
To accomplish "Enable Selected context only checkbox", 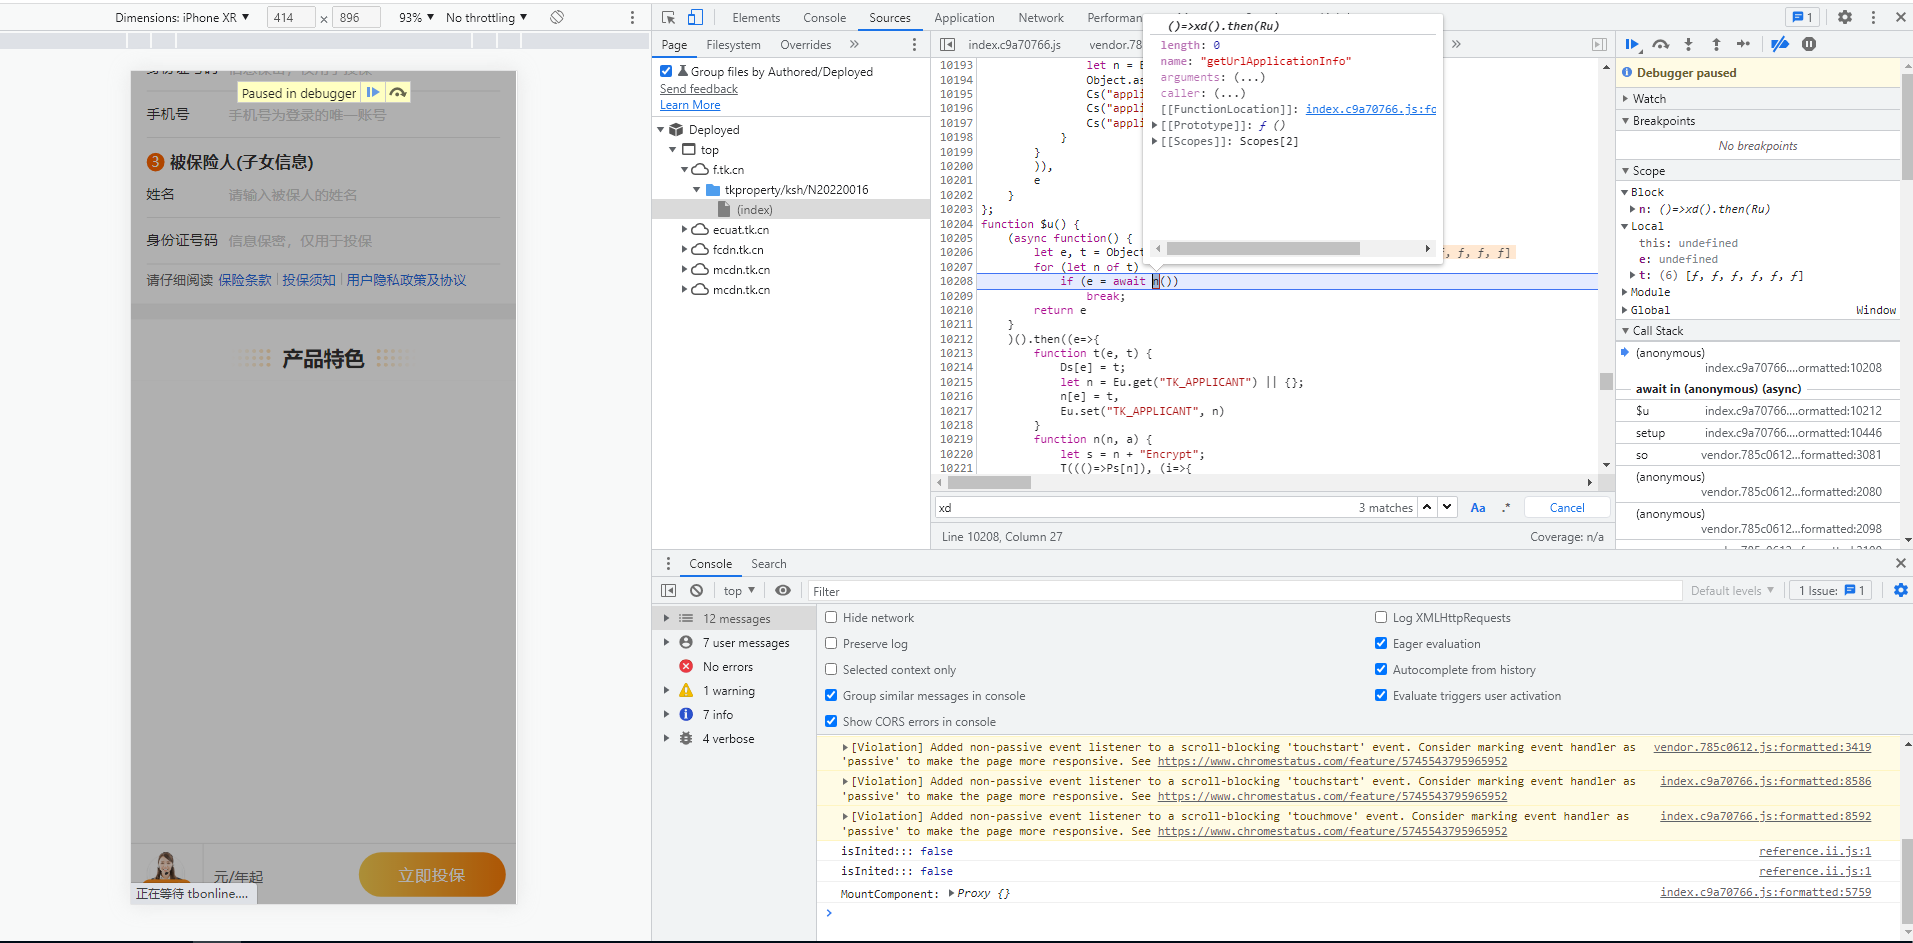I will [831, 669].
